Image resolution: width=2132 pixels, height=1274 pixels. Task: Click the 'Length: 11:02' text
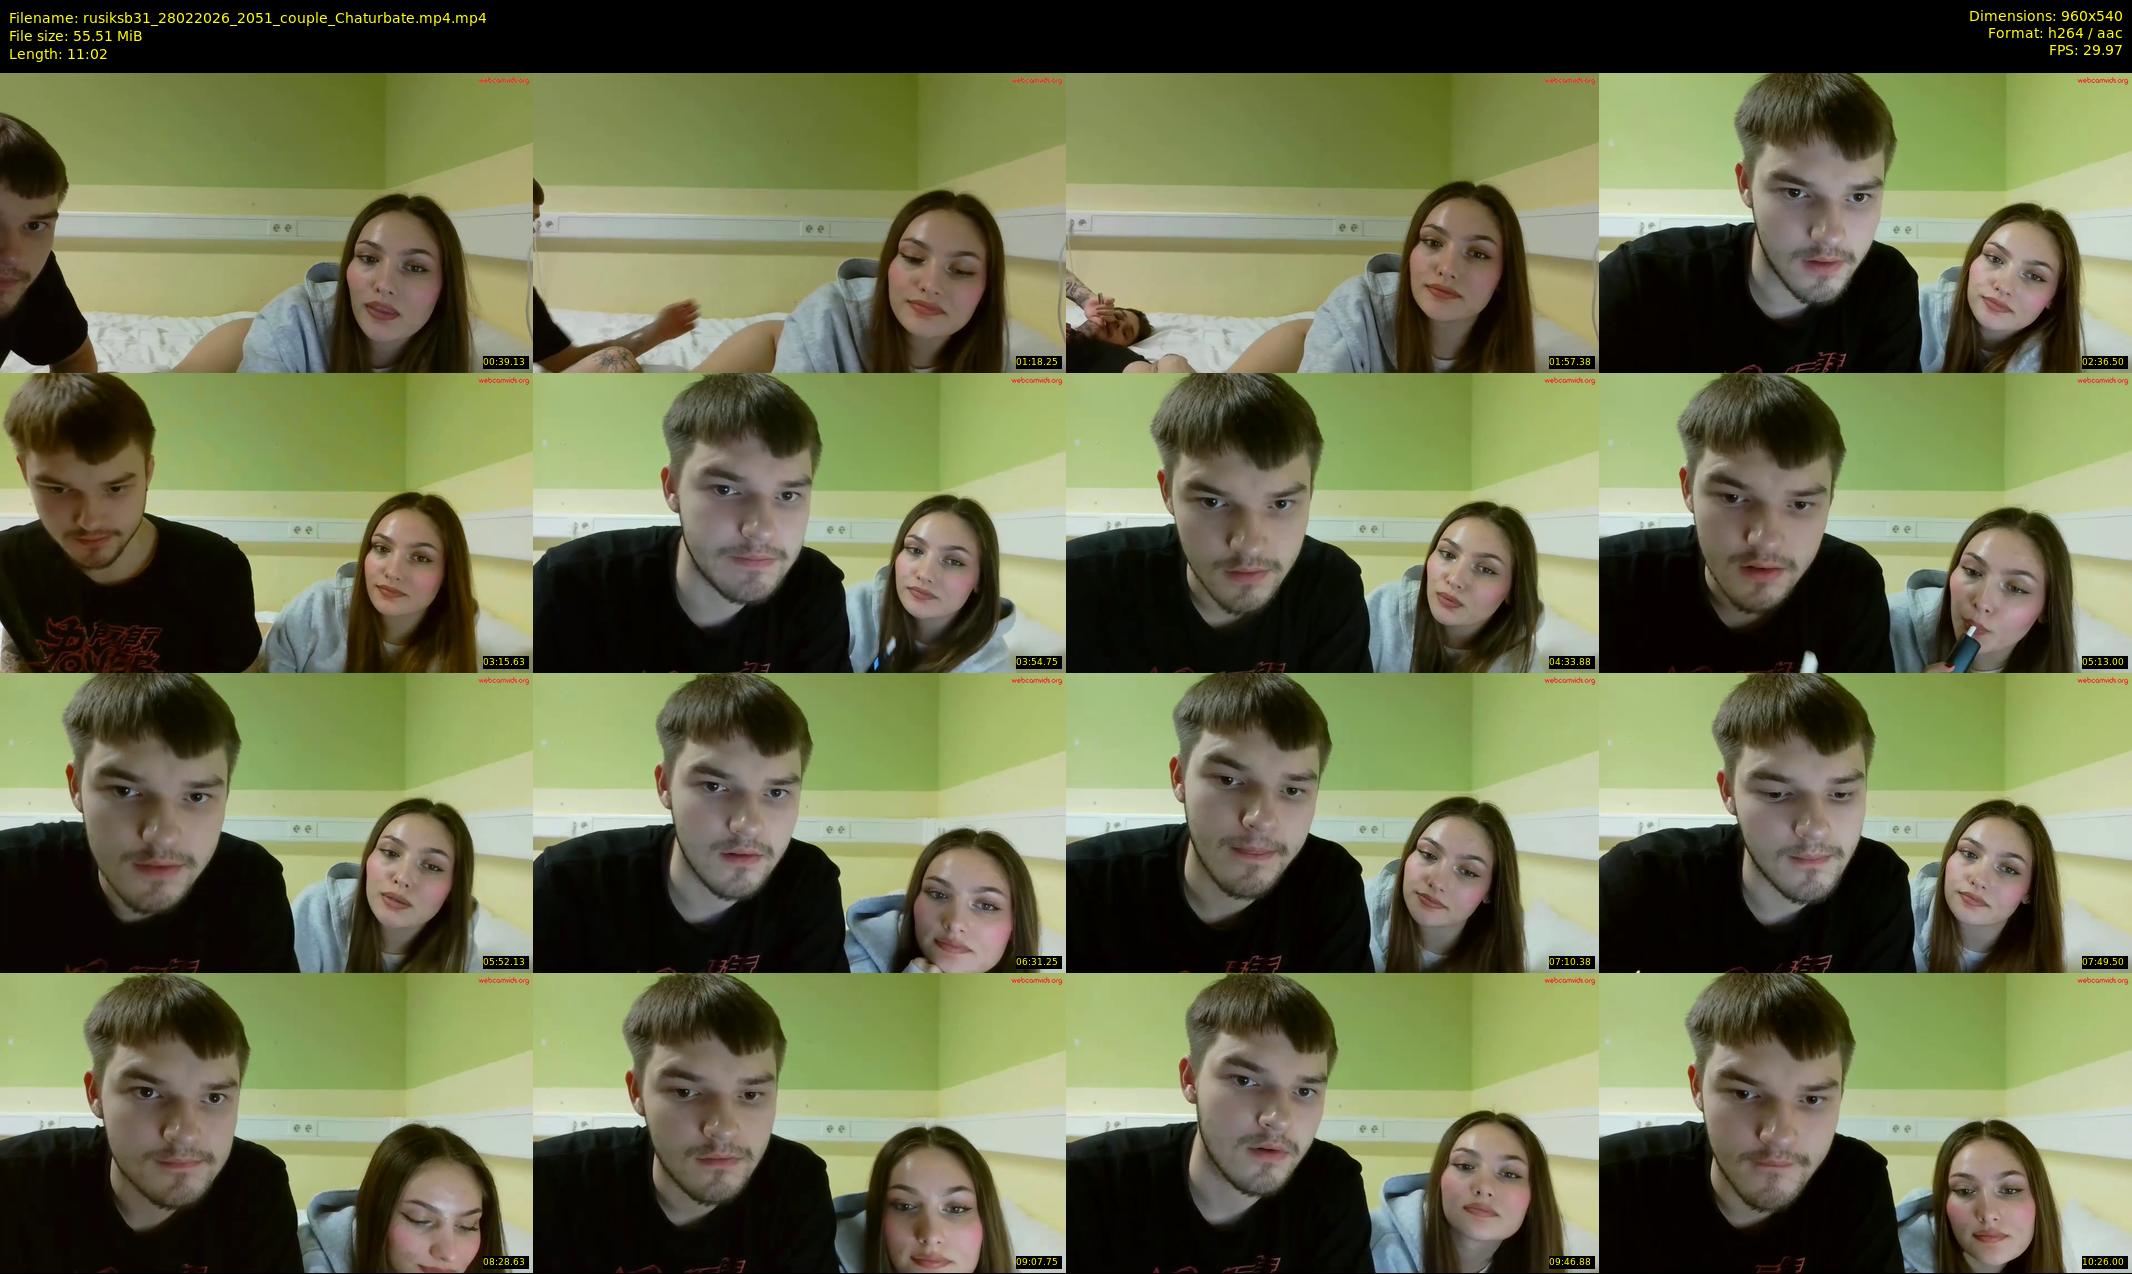click(58, 54)
